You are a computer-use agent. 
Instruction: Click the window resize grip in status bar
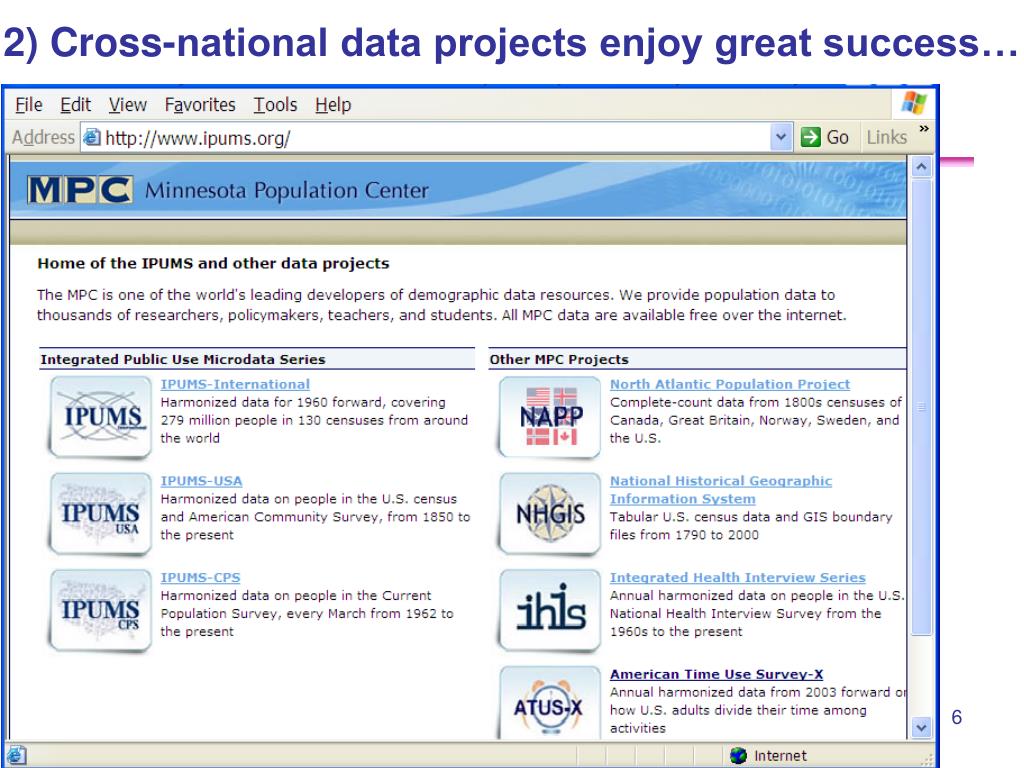927,758
